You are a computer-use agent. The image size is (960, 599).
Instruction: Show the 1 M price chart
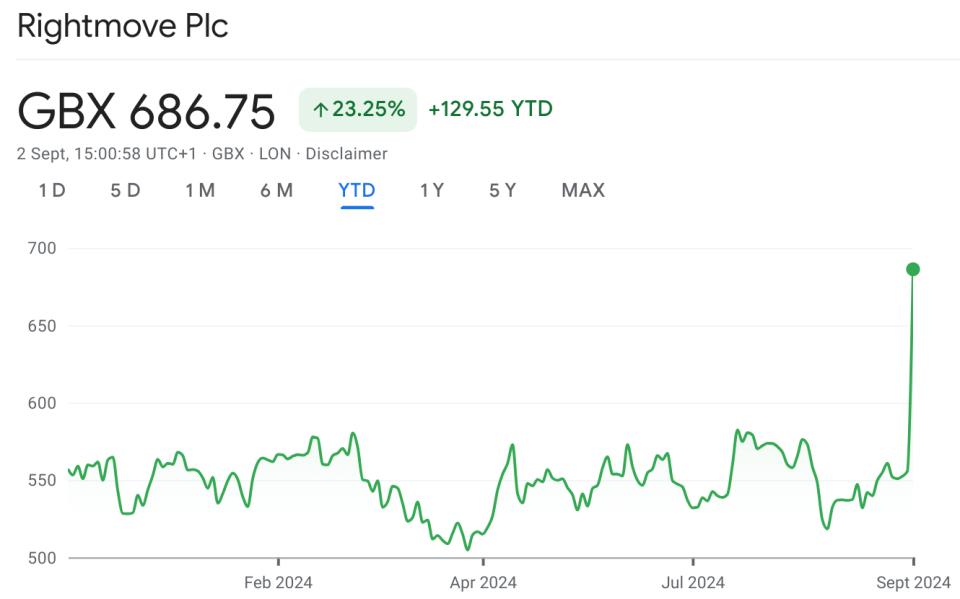click(x=200, y=190)
